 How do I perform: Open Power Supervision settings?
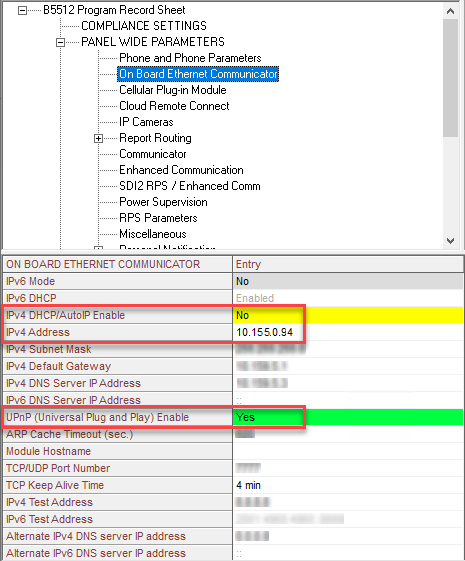[163, 202]
